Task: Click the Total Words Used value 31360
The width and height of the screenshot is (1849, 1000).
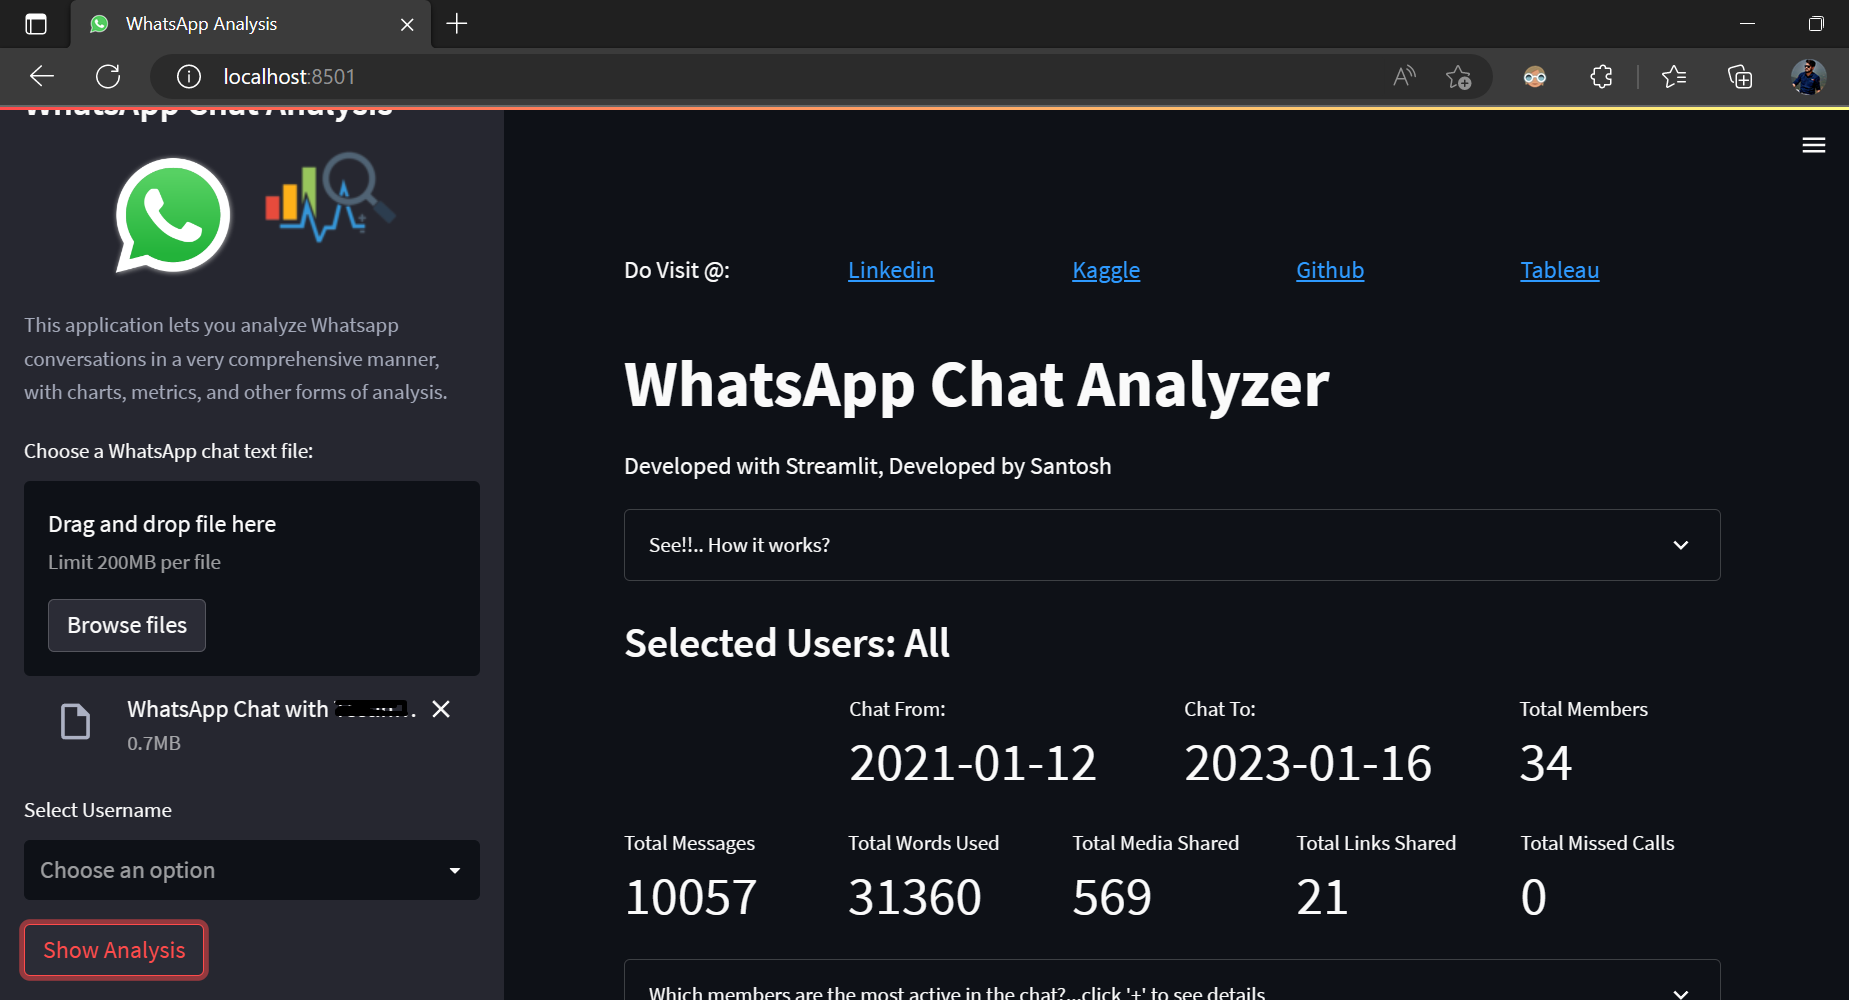Action: [915, 897]
